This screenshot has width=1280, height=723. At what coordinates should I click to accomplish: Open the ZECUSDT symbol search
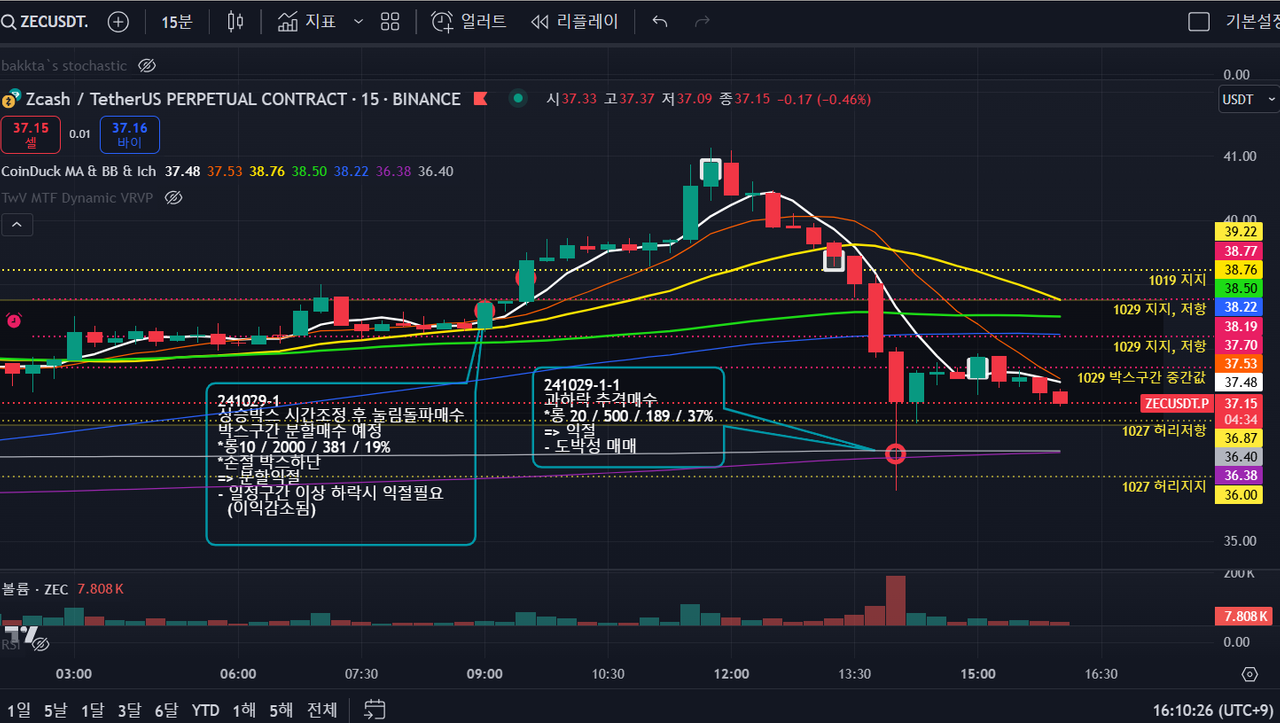[44, 21]
